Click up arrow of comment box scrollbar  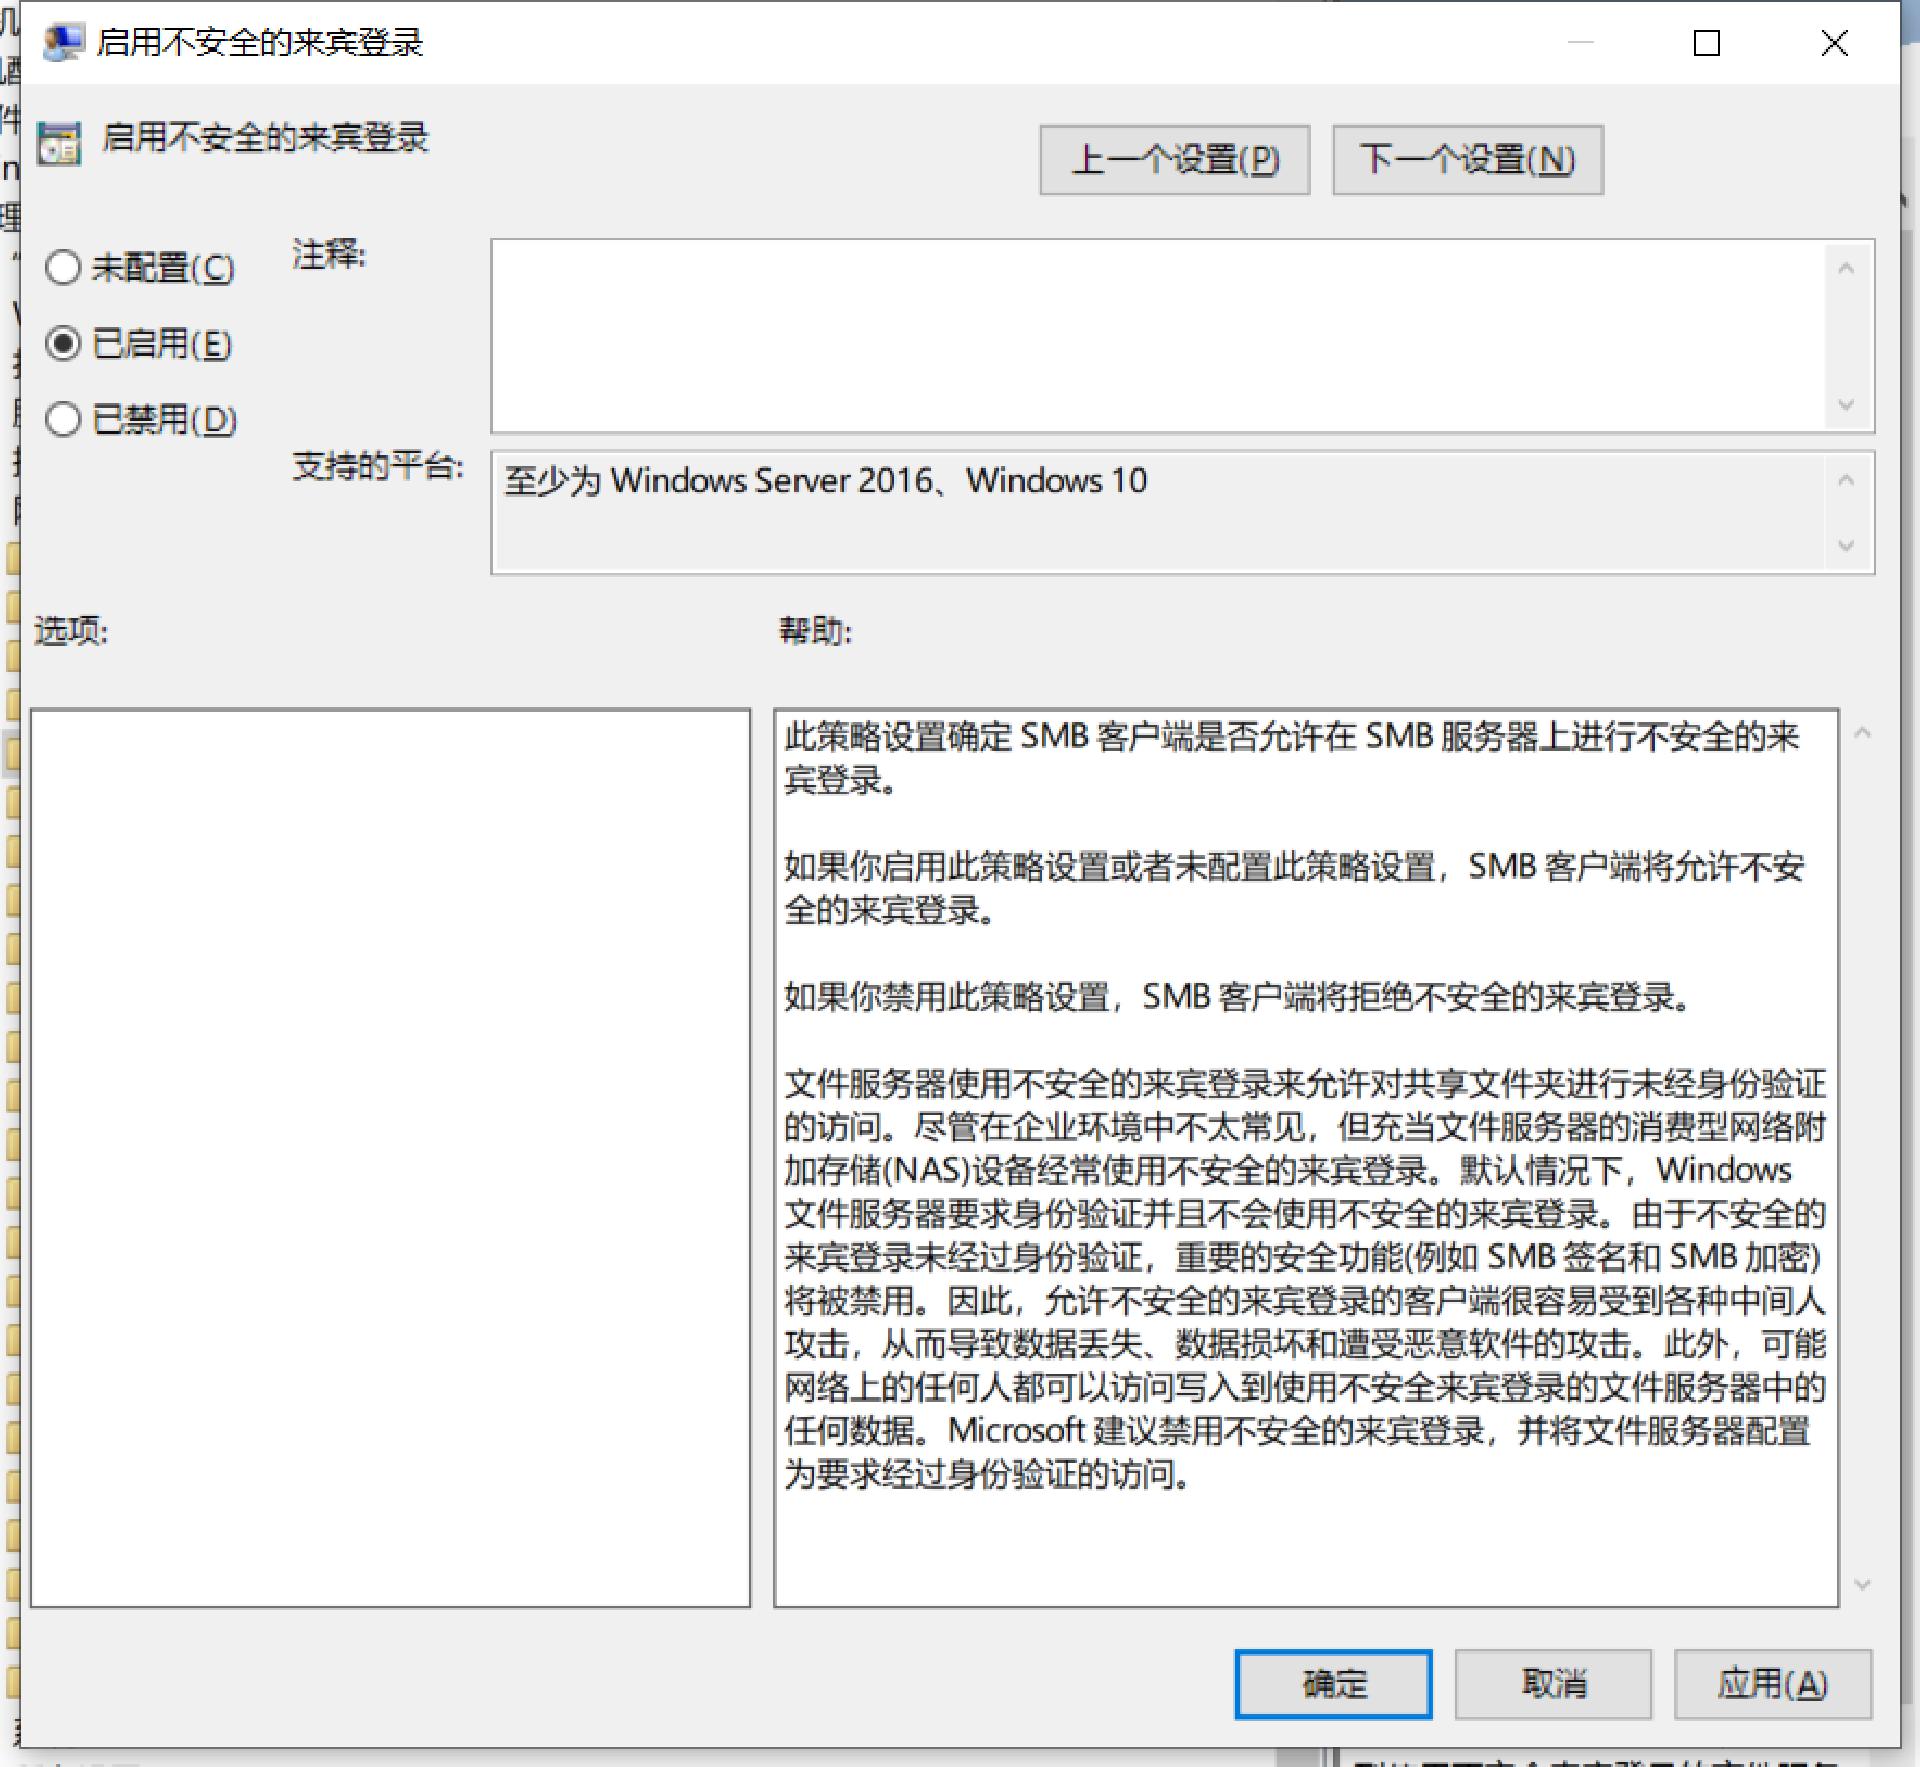click(x=1846, y=268)
